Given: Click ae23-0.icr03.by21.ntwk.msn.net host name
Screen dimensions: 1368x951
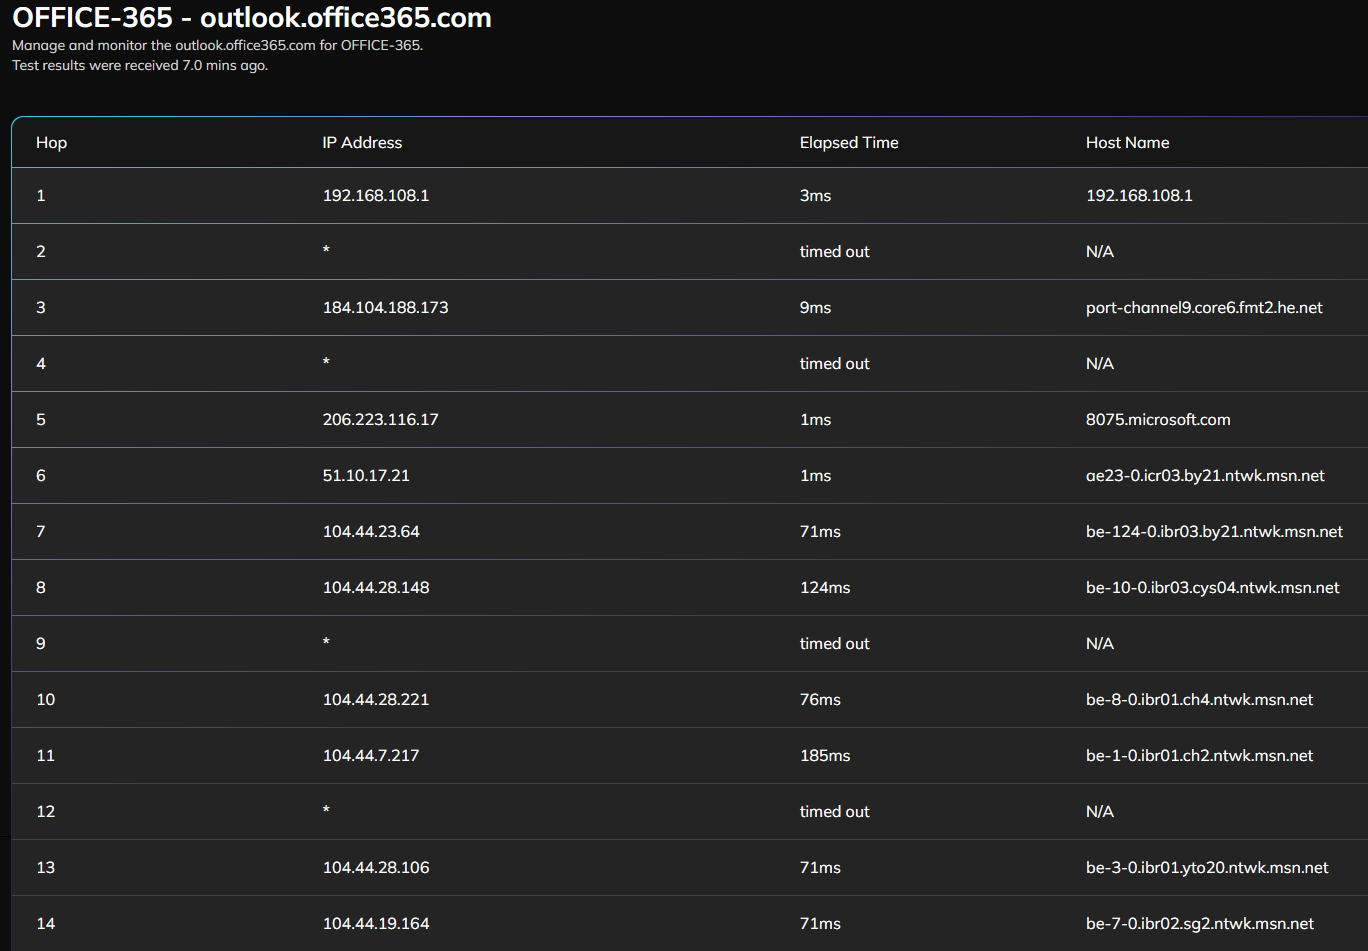Looking at the screenshot, I should click(1204, 475).
